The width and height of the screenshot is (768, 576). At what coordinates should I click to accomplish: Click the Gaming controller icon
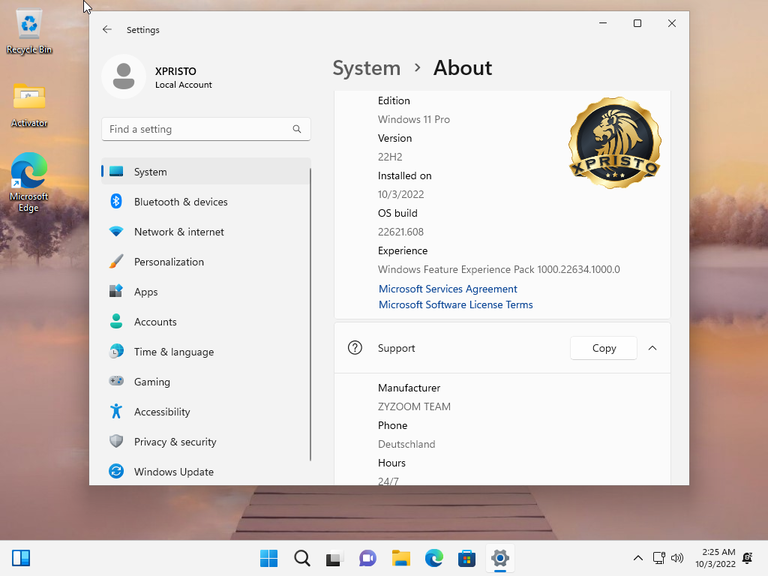click(116, 381)
